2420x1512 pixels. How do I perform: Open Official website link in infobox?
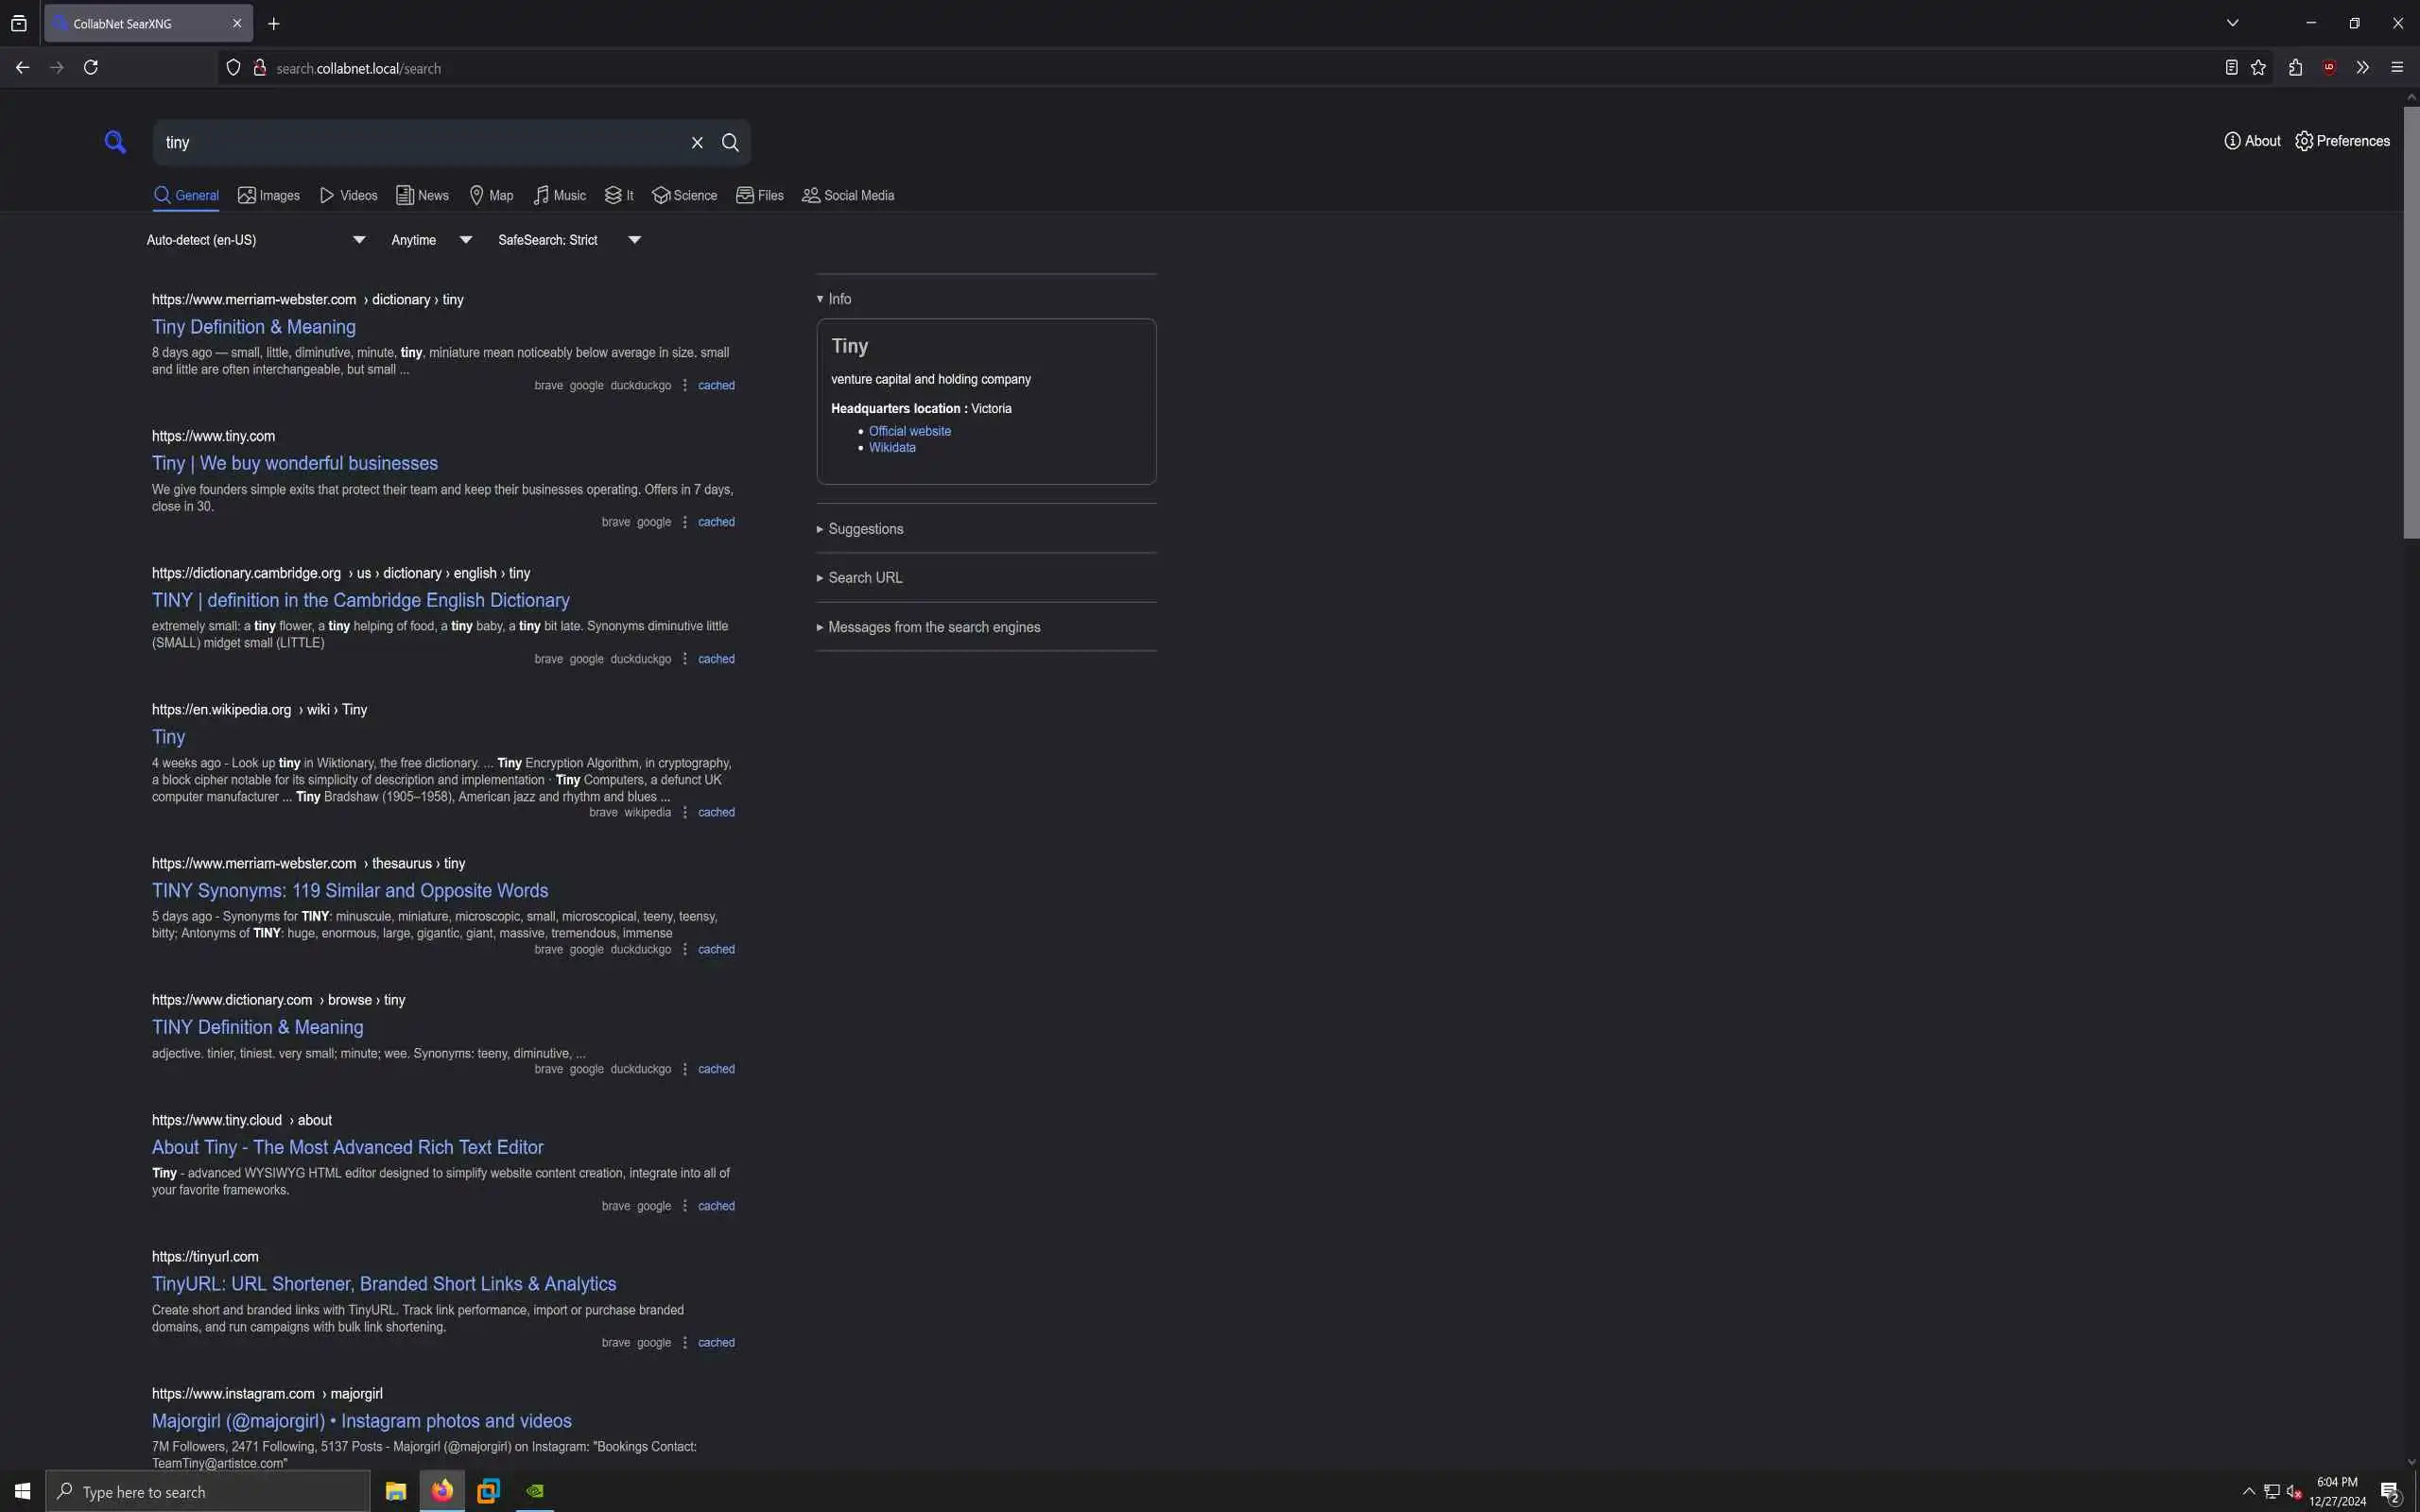(x=909, y=431)
